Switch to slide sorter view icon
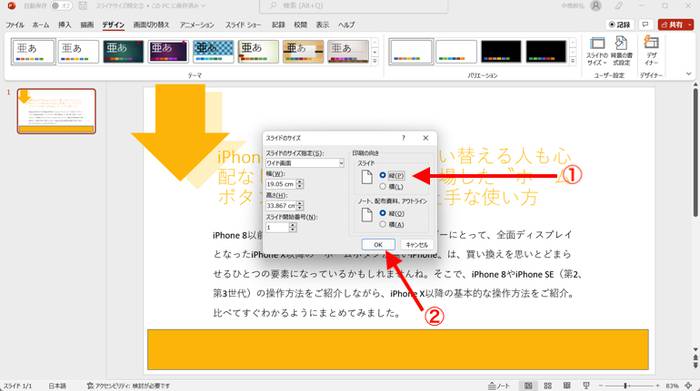The width and height of the screenshot is (700, 391). pyautogui.click(x=548, y=386)
